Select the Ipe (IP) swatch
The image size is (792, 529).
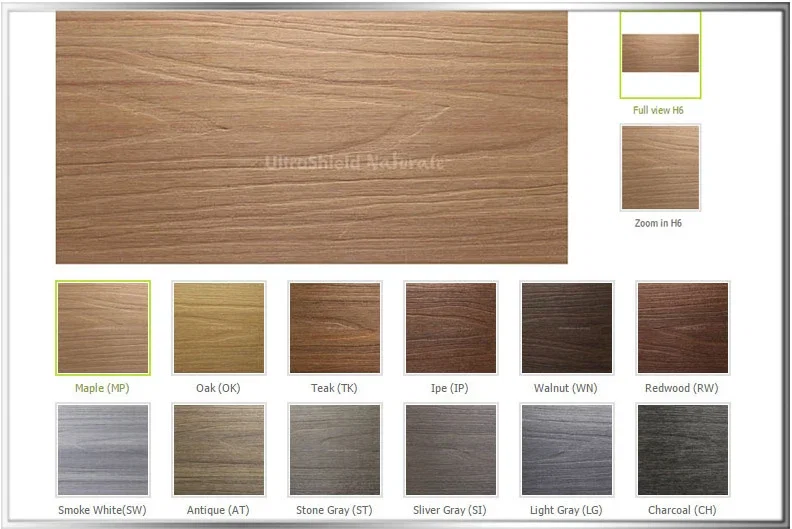click(x=451, y=328)
